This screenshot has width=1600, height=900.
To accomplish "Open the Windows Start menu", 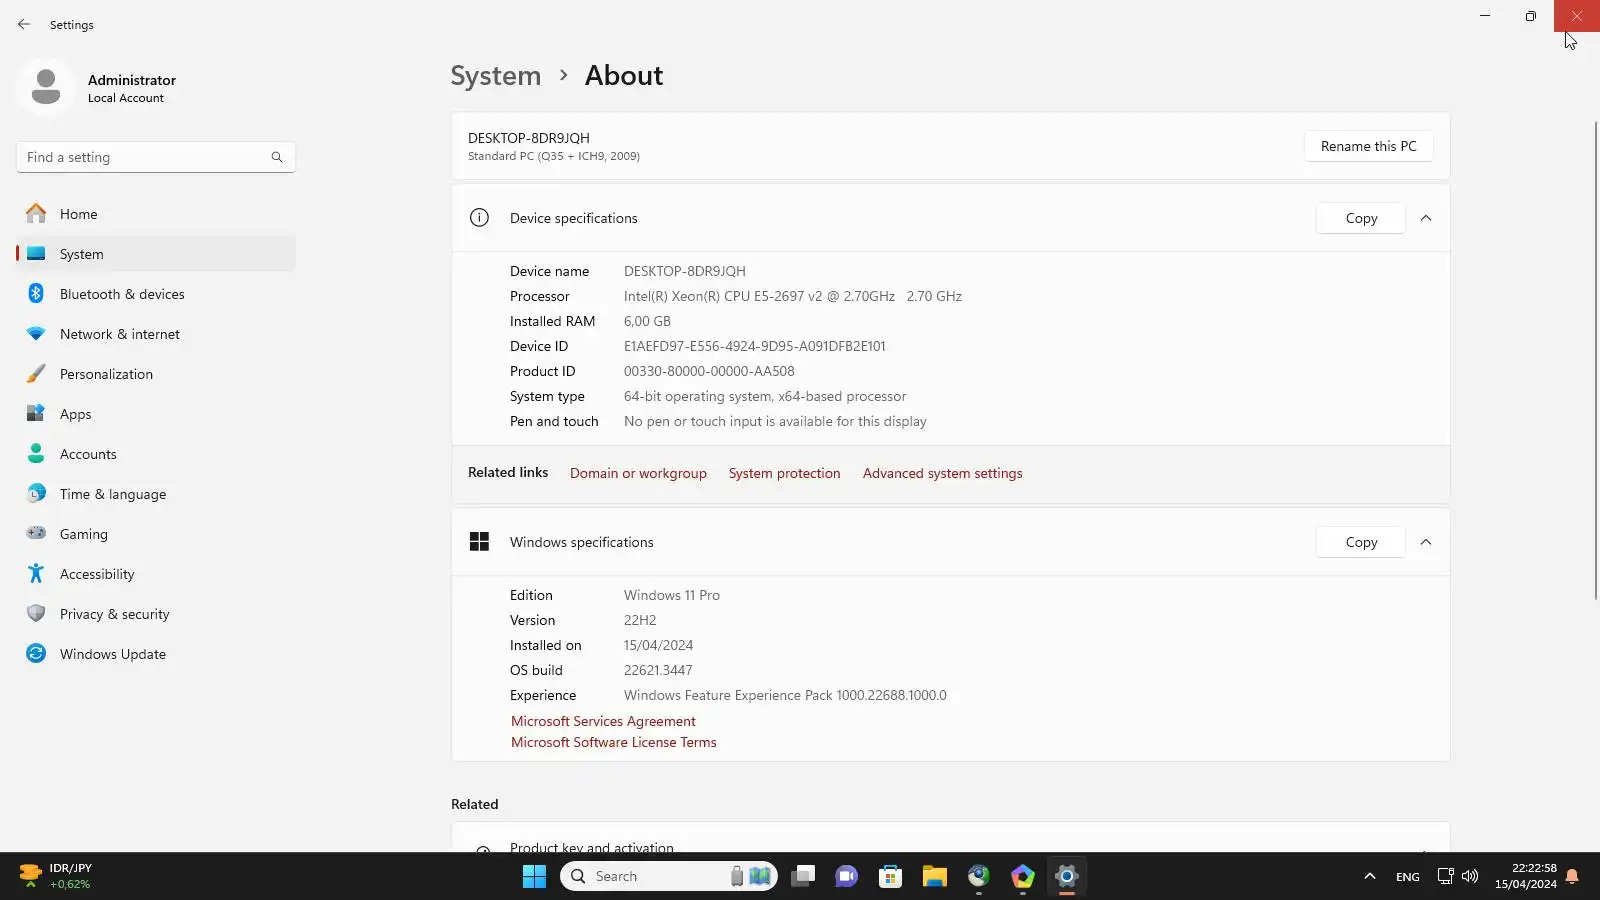I will pyautogui.click(x=534, y=876).
